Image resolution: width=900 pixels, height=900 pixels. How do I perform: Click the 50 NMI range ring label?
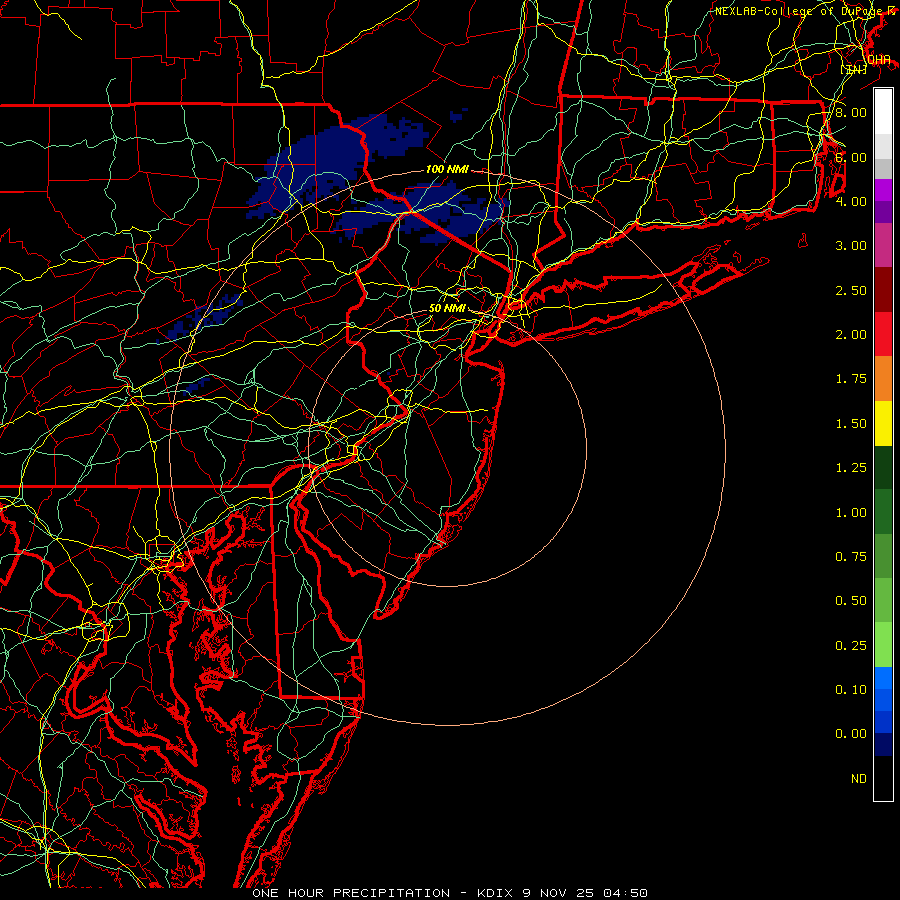(x=447, y=308)
